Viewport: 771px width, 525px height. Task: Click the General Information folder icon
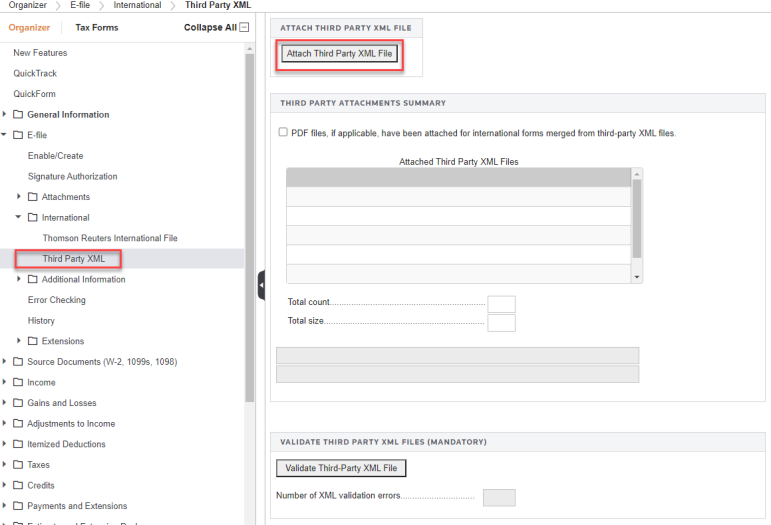coord(18,115)
